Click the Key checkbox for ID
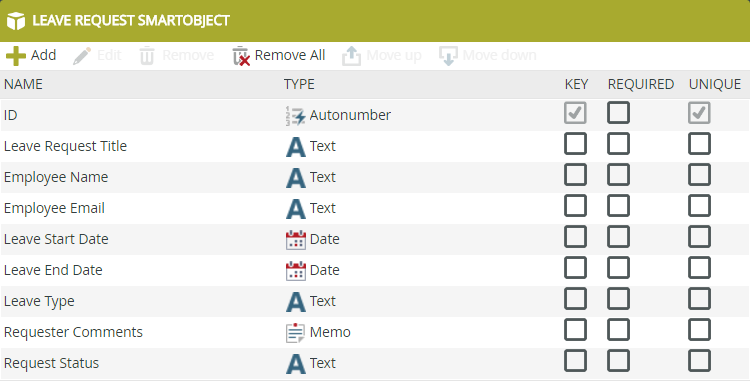The height and width of the screenshot is (381, 750). pos(575,113)
